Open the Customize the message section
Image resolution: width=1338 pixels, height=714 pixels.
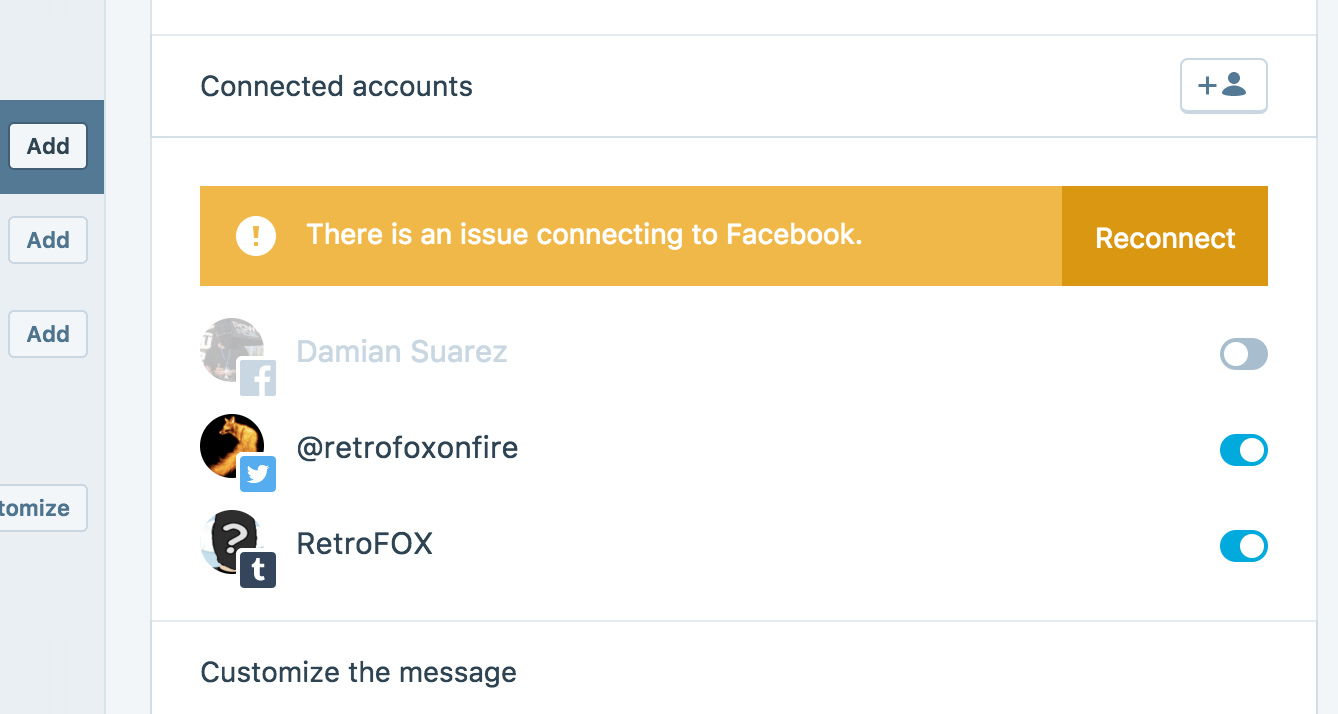358,672
